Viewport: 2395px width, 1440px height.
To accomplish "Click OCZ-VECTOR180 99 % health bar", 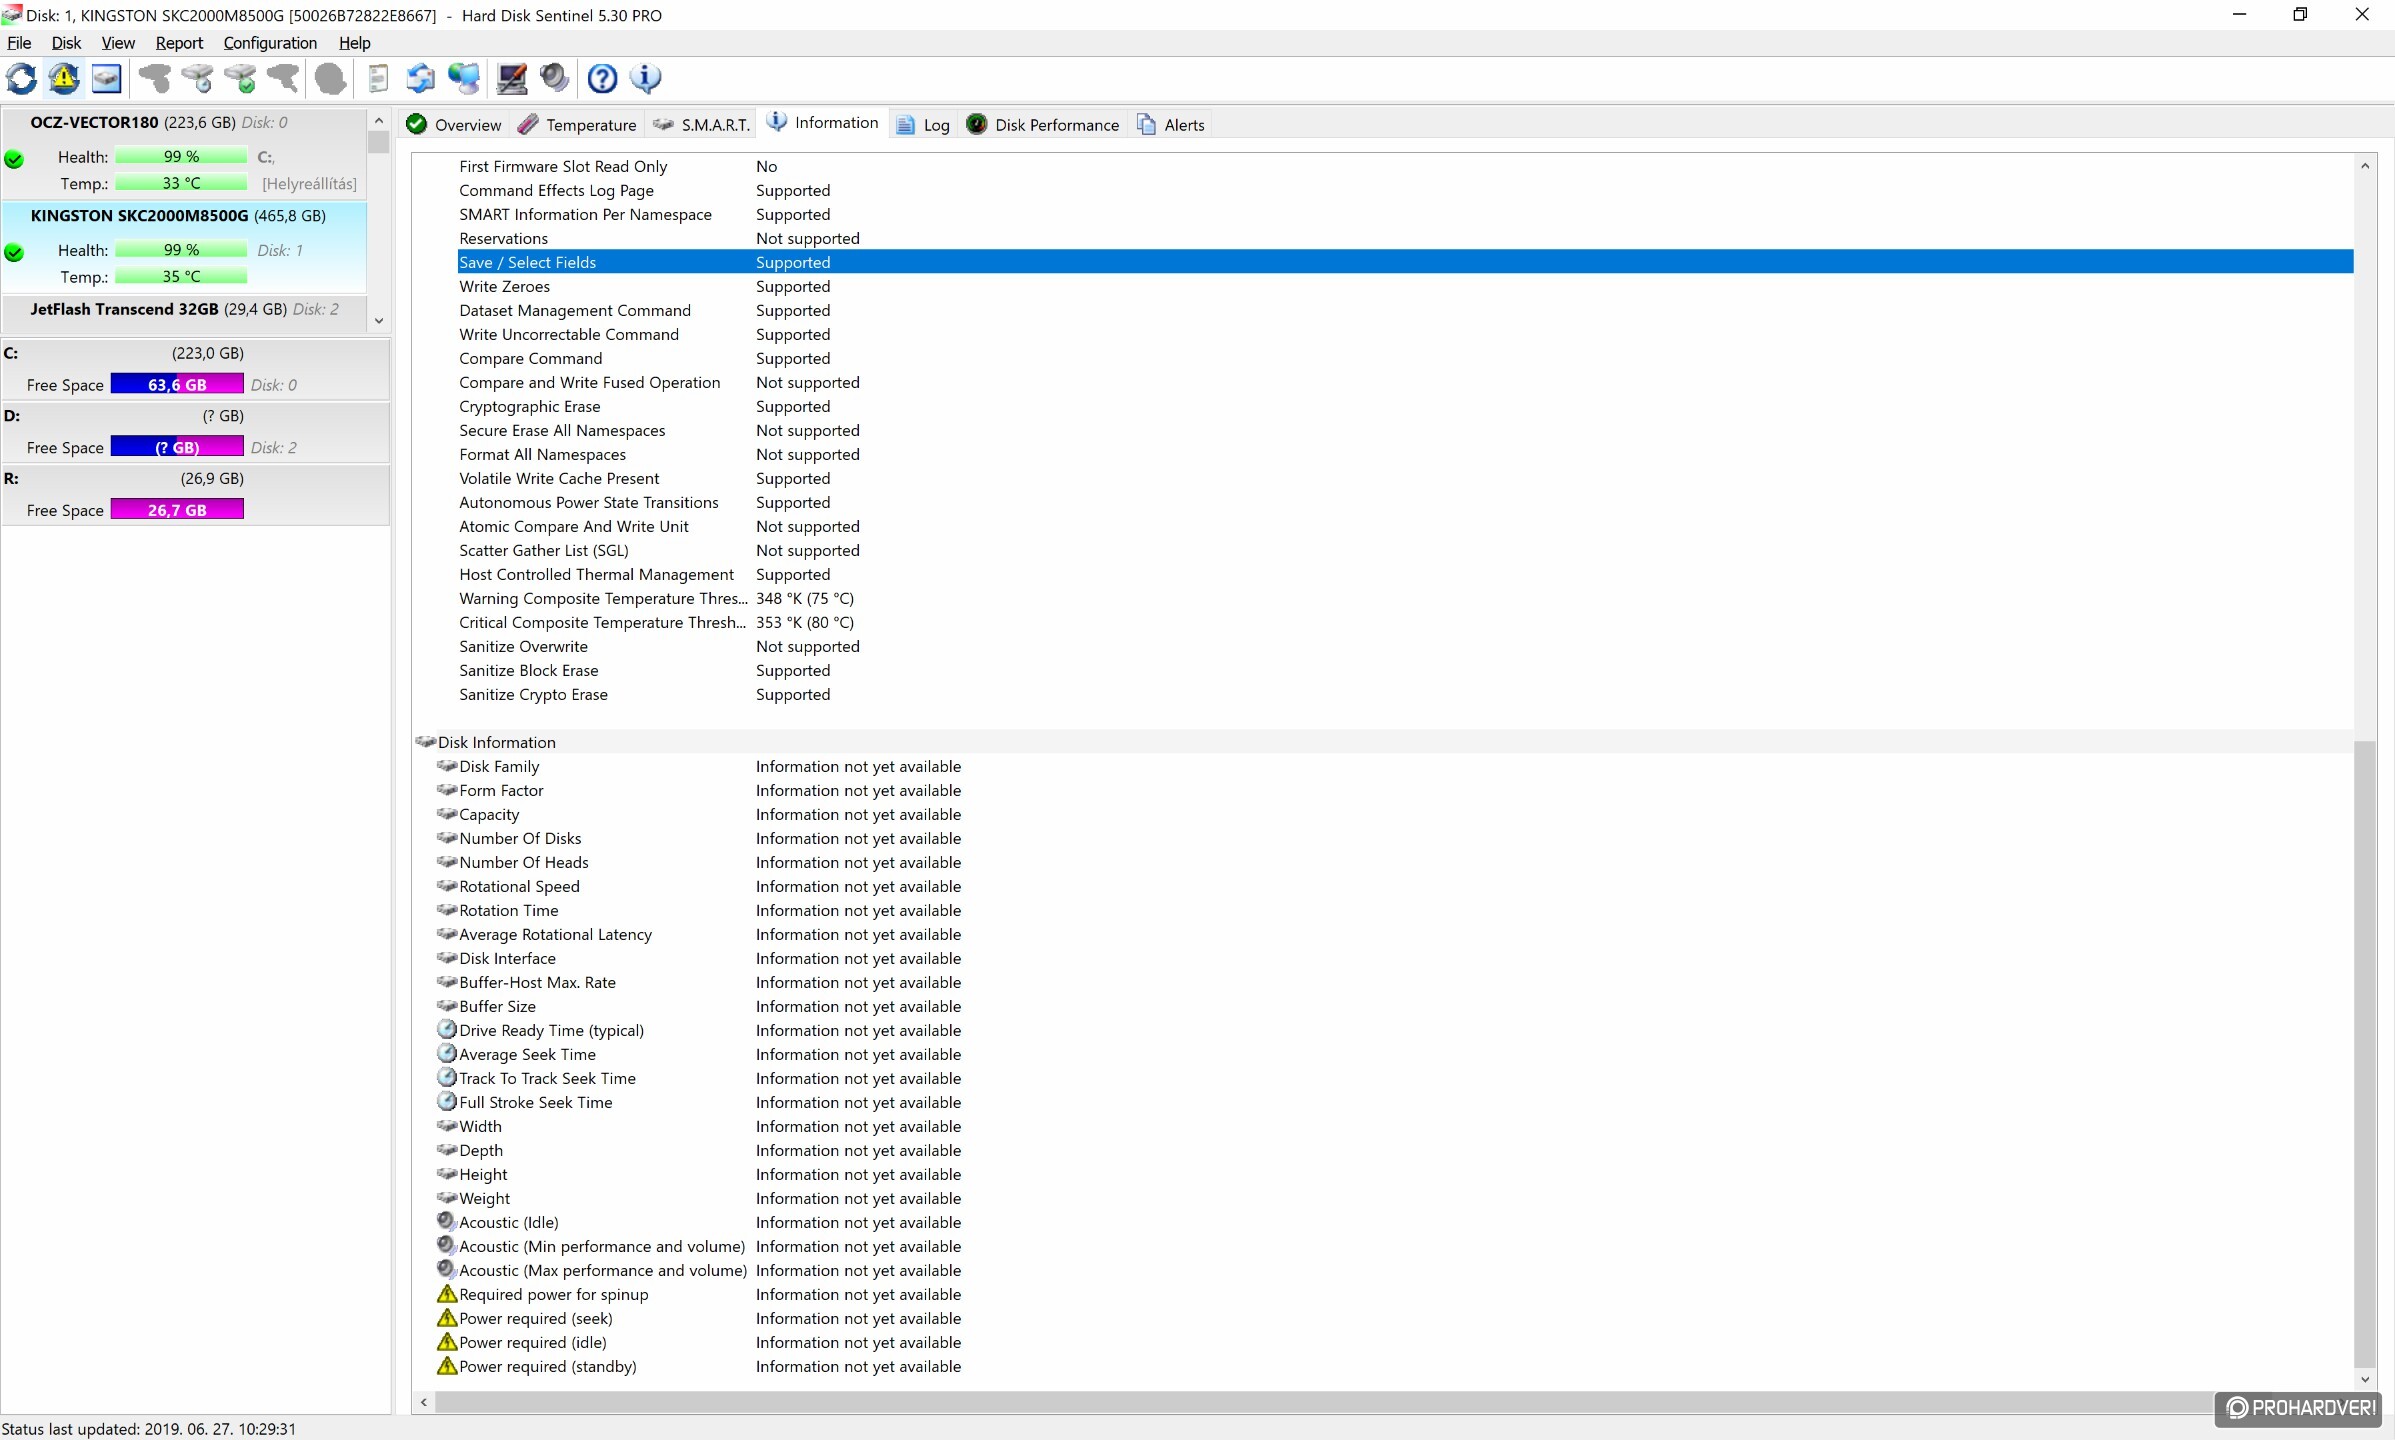I will 181,157.
